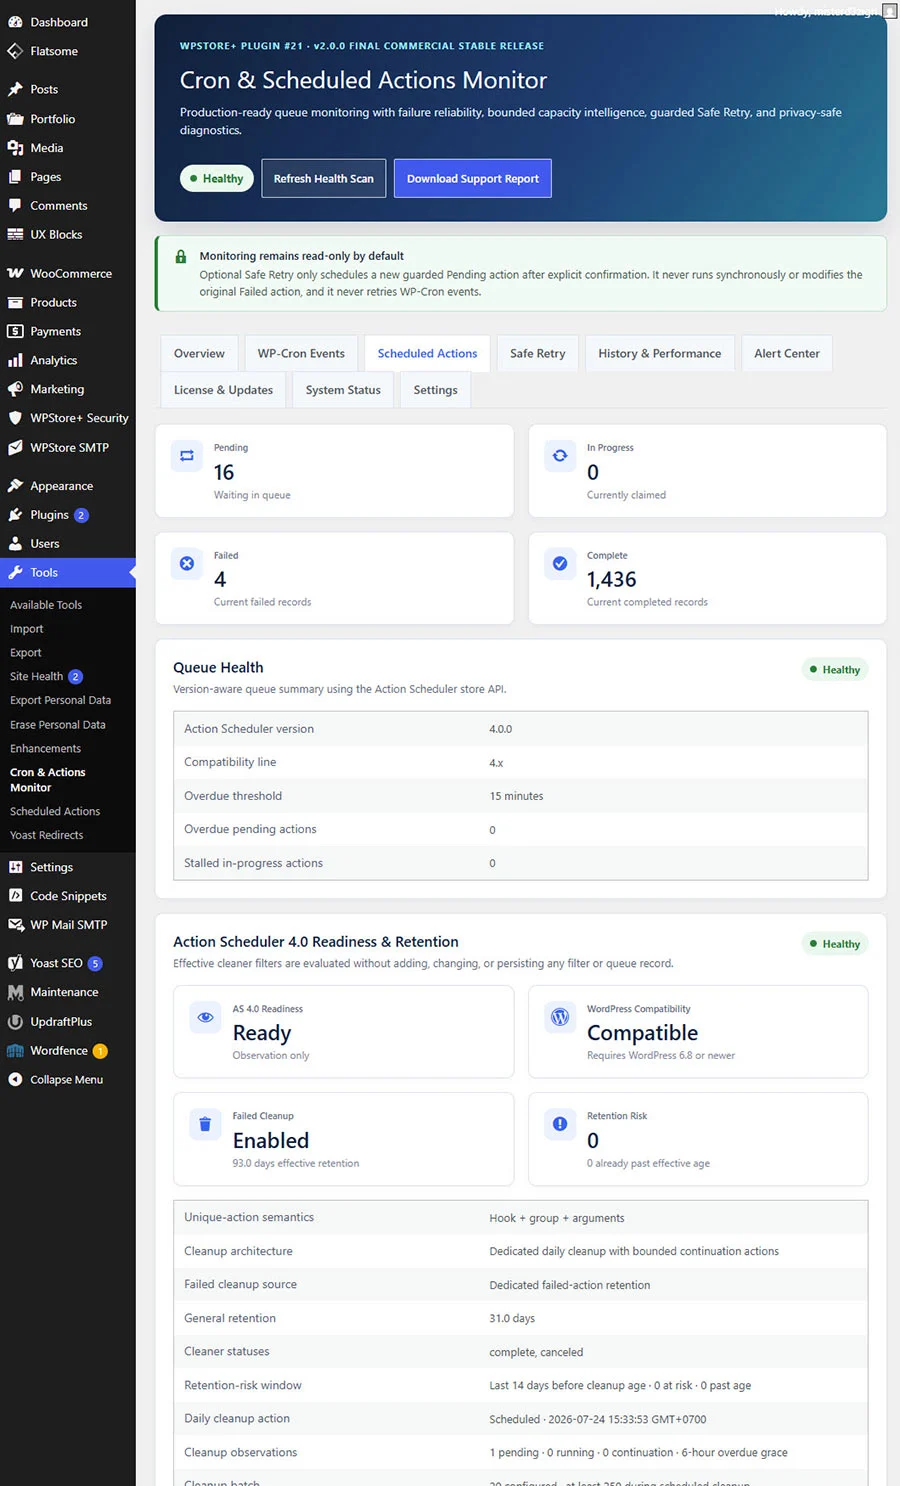900x1486 pixels.
Task: Open Site Health submenu link
Action: [37, 677]
